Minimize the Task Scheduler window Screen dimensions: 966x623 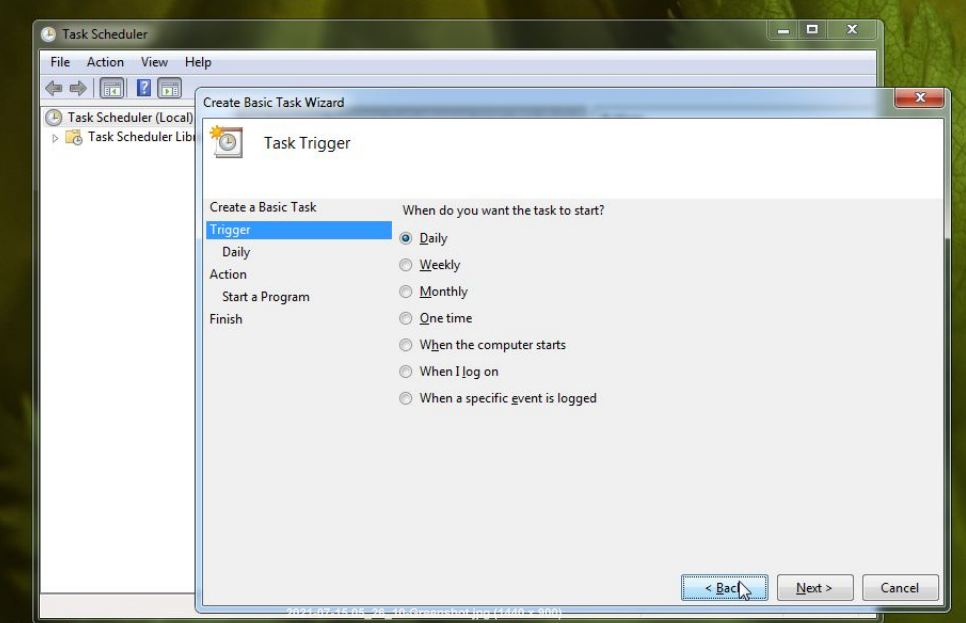[x=783, y=30]
